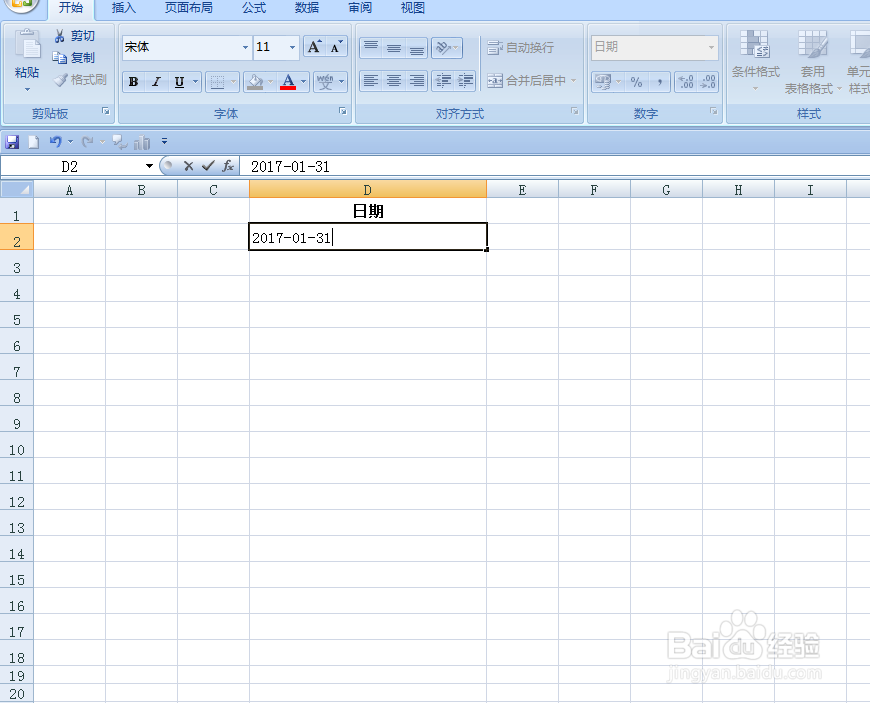Screen dimensions: 870x703
Task: Switch to the 公式 ribbon tab
Action: (254, 8)
